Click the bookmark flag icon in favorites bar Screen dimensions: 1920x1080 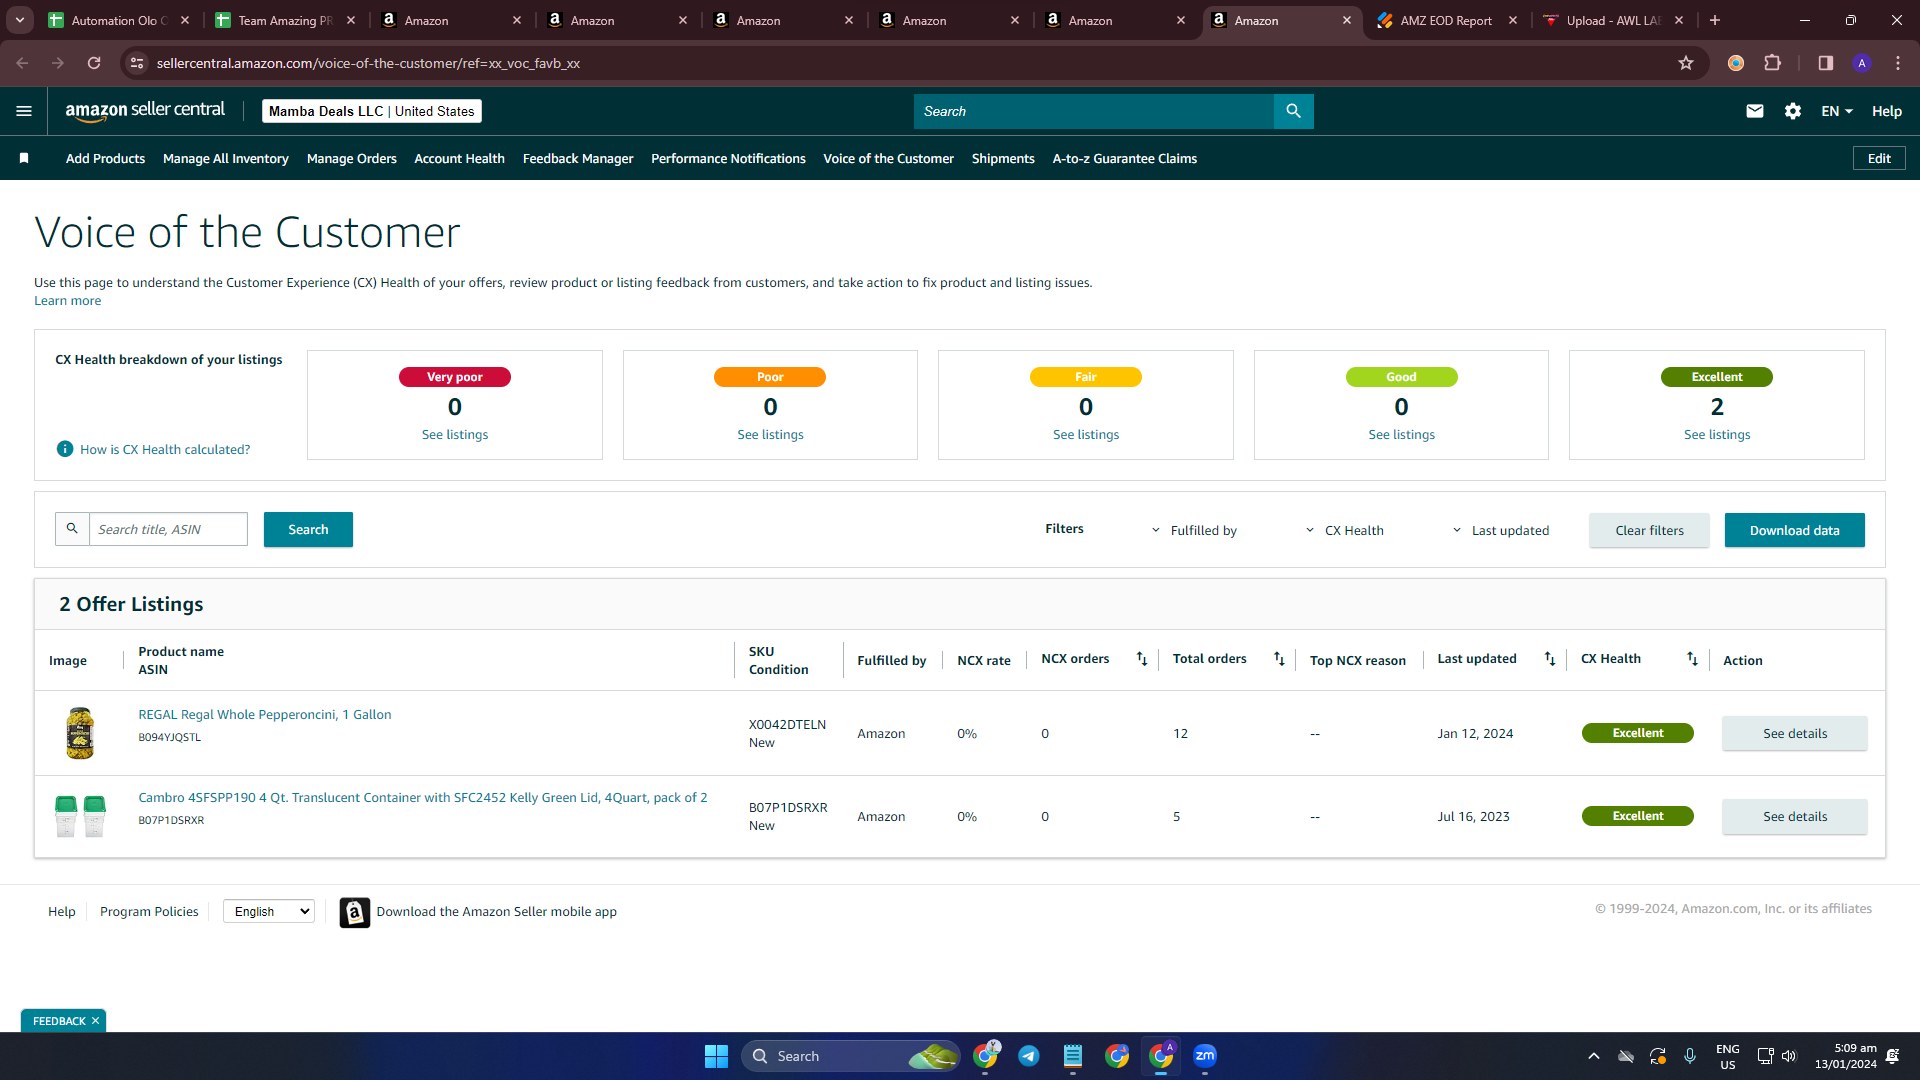point(24,158)
